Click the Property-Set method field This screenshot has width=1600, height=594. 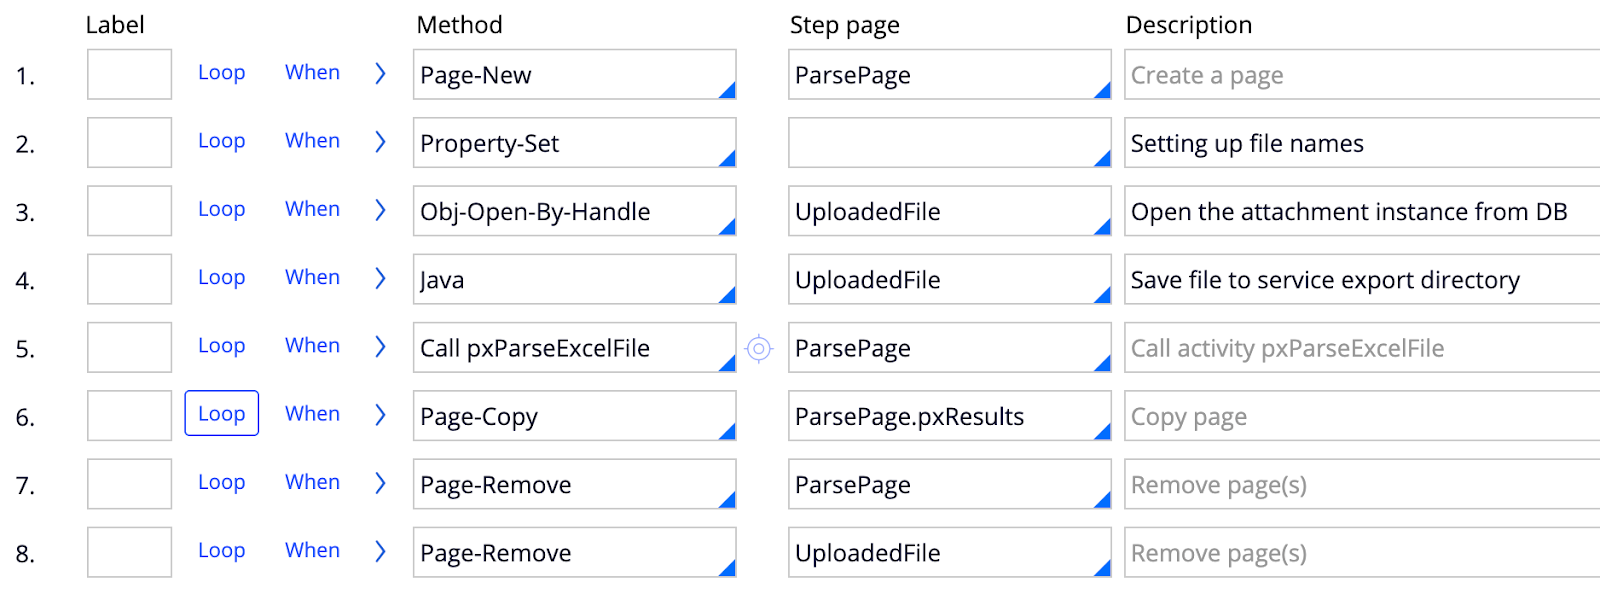point(565,143)
